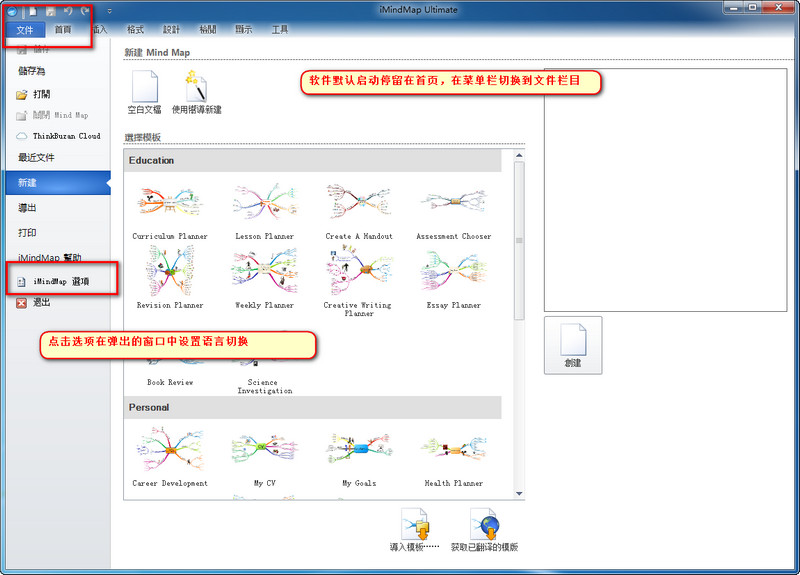Select the Weekly Planner template
This screenshot has height=575, width=800.
265,278
